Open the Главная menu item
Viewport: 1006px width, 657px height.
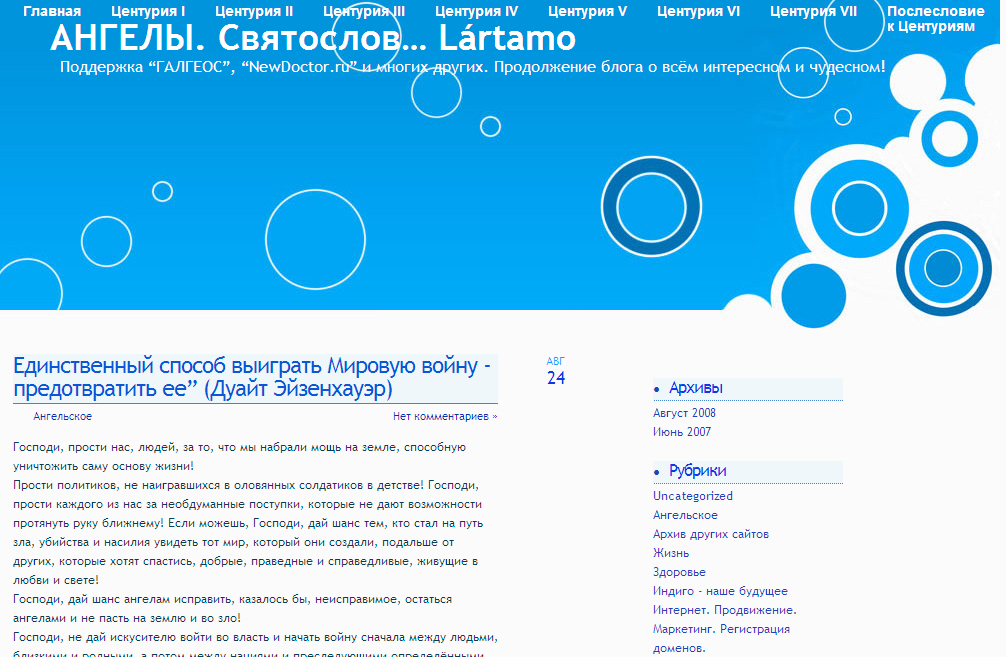pyautogui.click(x=52, y=12)
